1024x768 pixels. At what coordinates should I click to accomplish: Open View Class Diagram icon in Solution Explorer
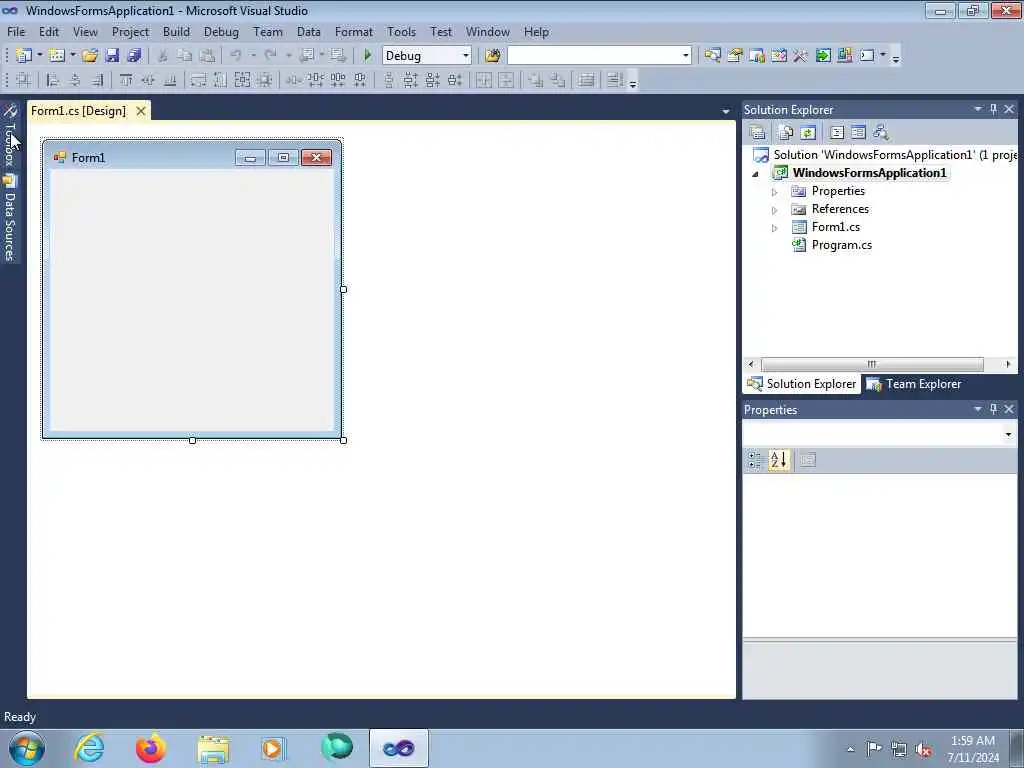coord(880,133)
